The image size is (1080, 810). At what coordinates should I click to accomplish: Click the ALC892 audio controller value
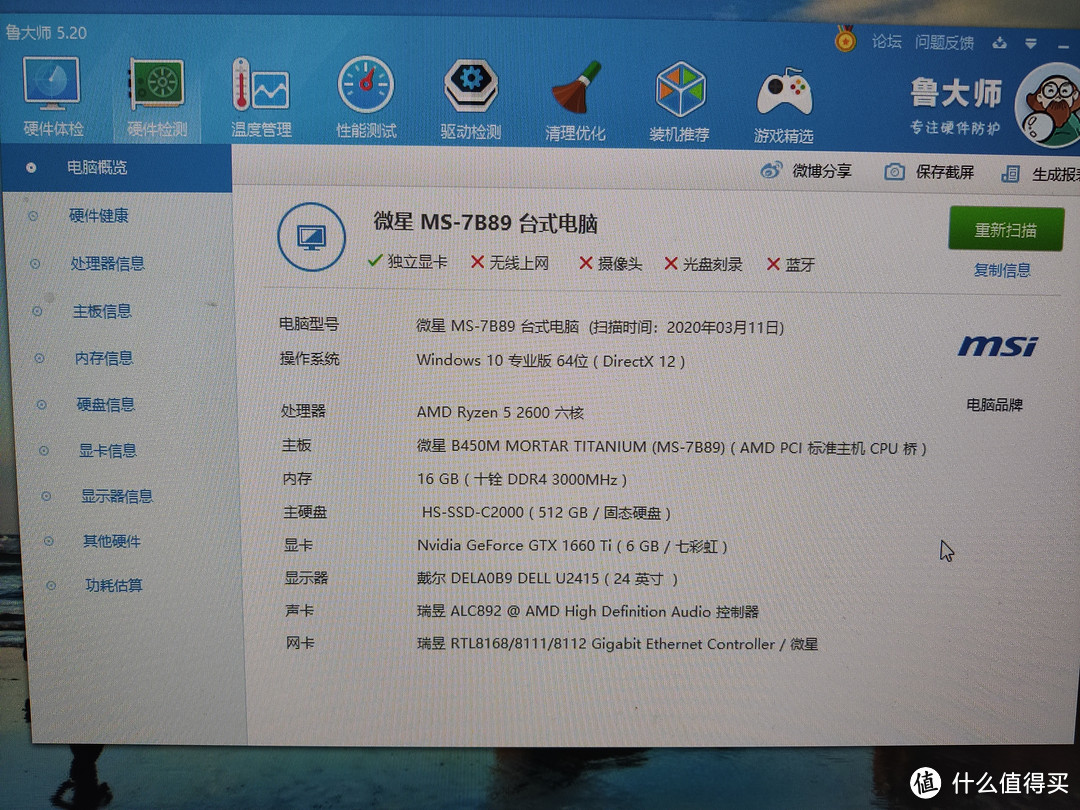point(587,611)
